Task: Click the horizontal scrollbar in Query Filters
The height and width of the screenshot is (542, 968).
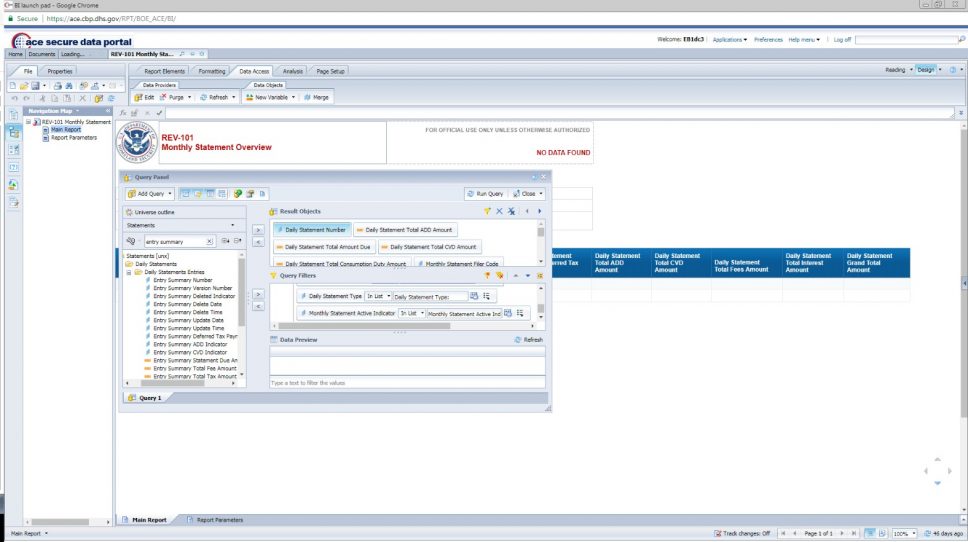Action: coord(364,326)
